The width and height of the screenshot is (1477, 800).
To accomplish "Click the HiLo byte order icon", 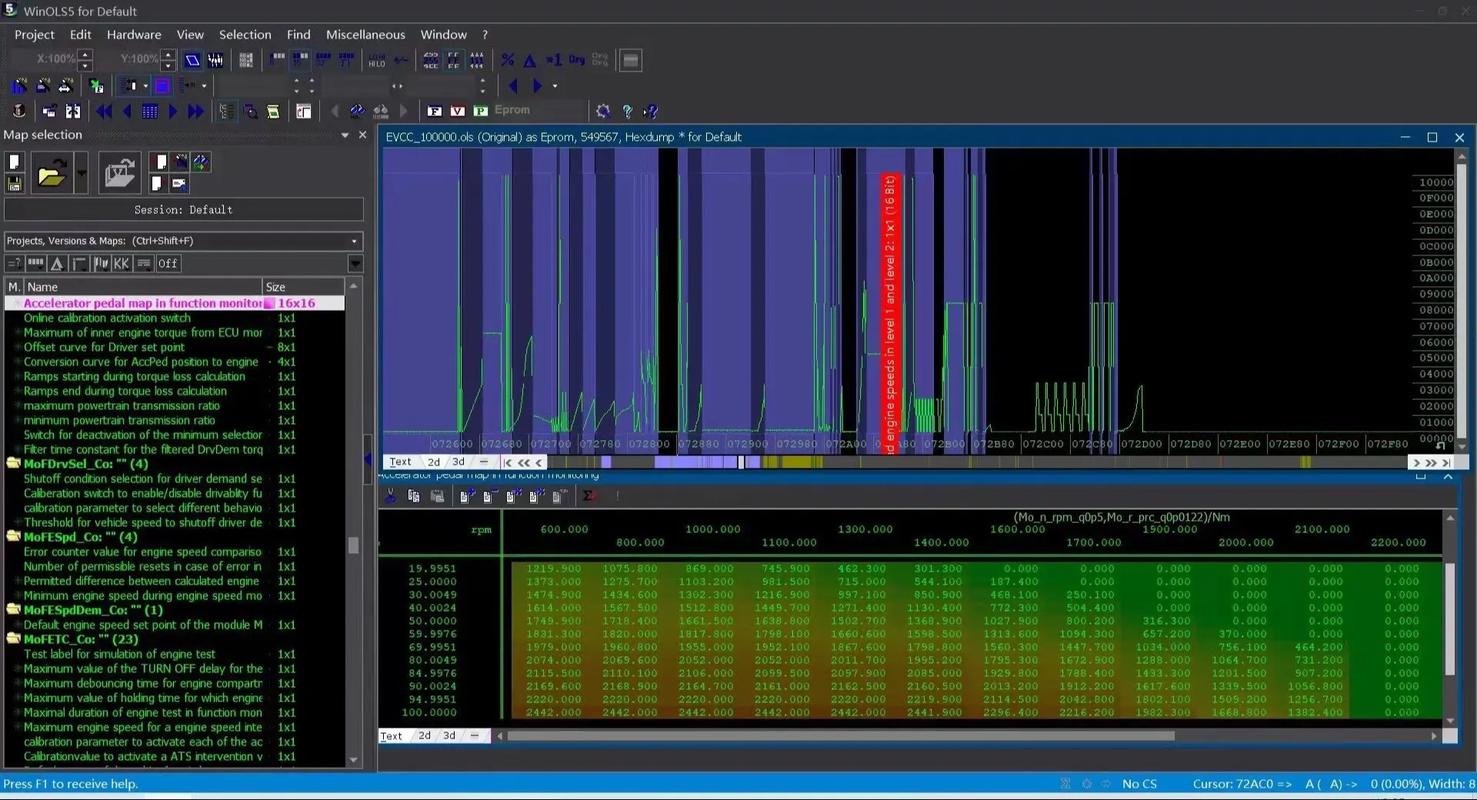I will coord(377,60).
